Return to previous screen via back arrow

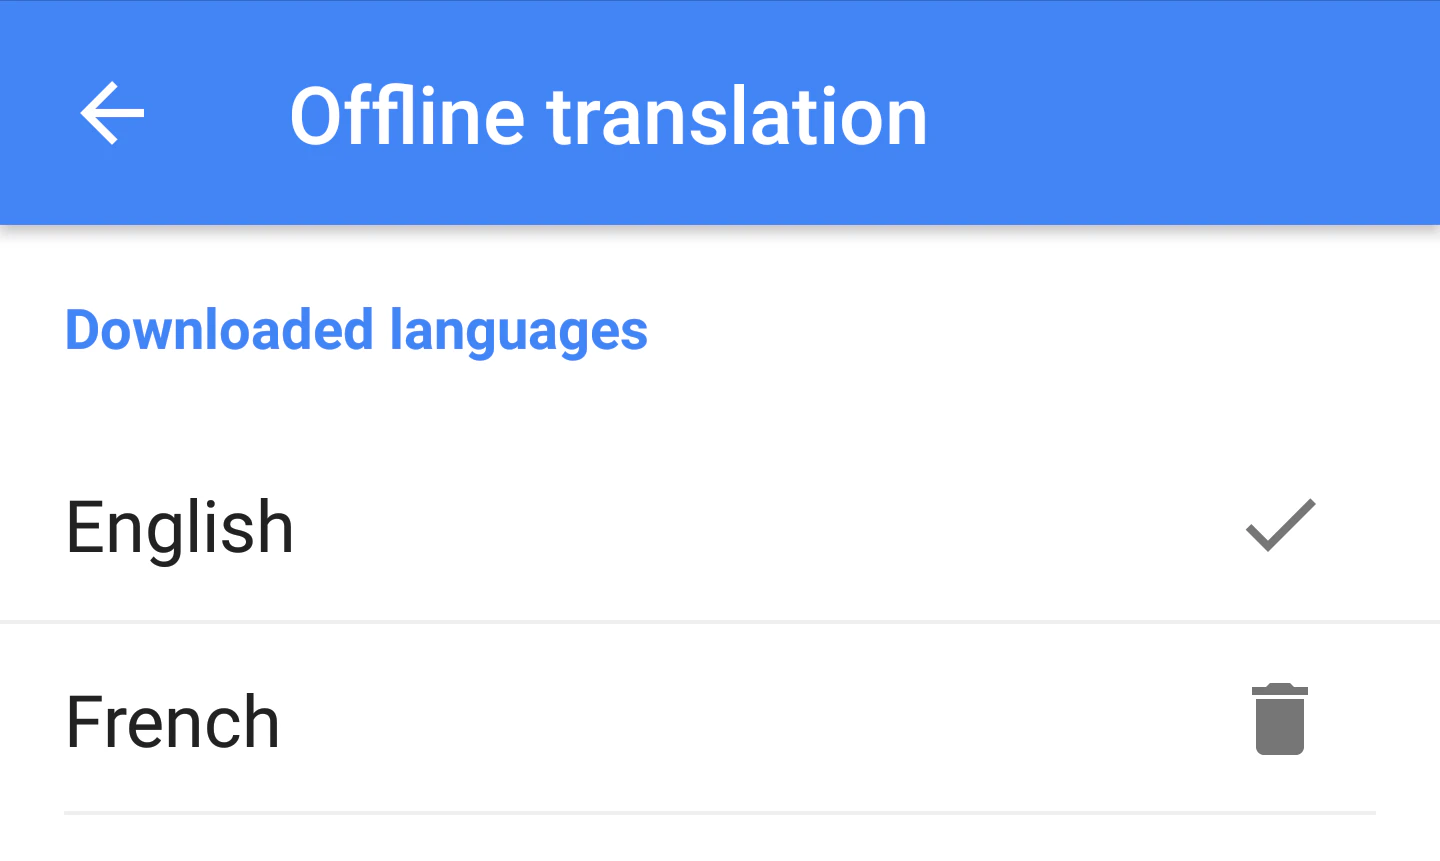[x=112, y=113]
